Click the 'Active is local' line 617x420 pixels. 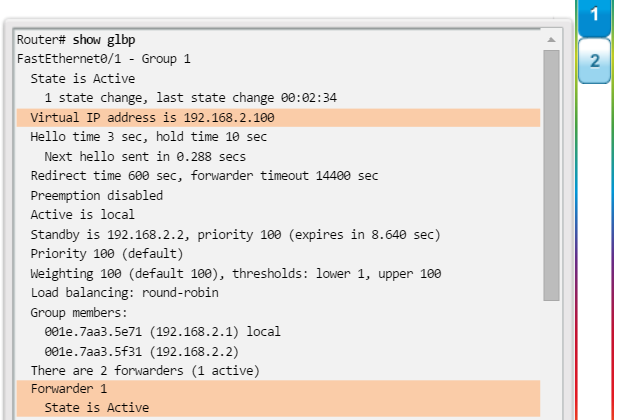coord(82,215)
